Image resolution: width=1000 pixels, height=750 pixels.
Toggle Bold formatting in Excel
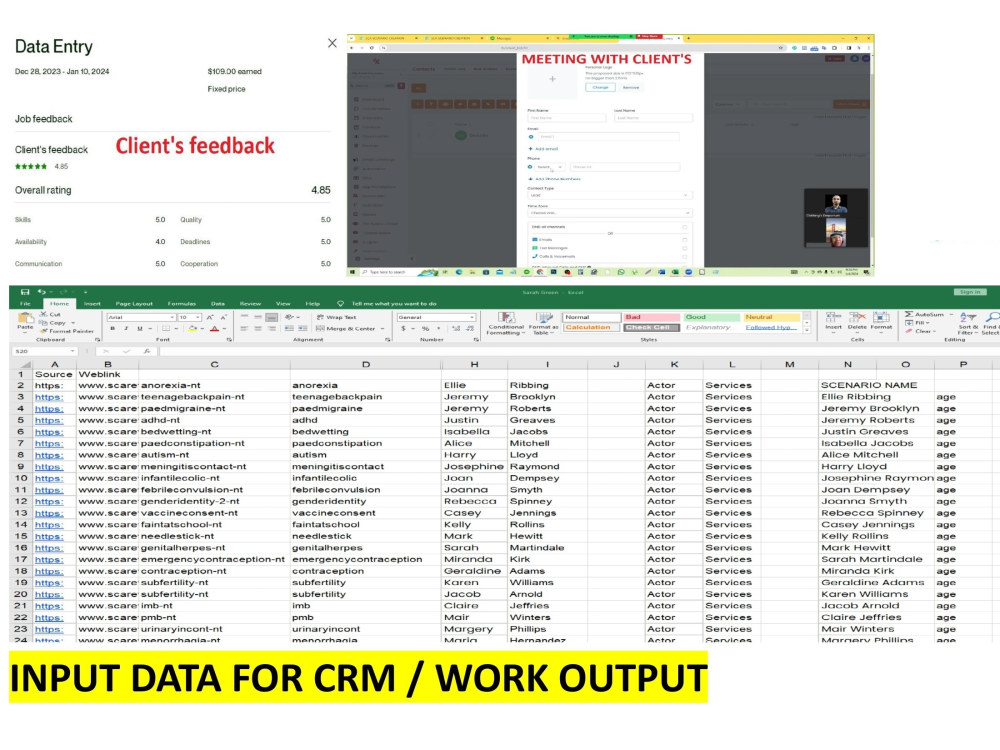[113, 328]
